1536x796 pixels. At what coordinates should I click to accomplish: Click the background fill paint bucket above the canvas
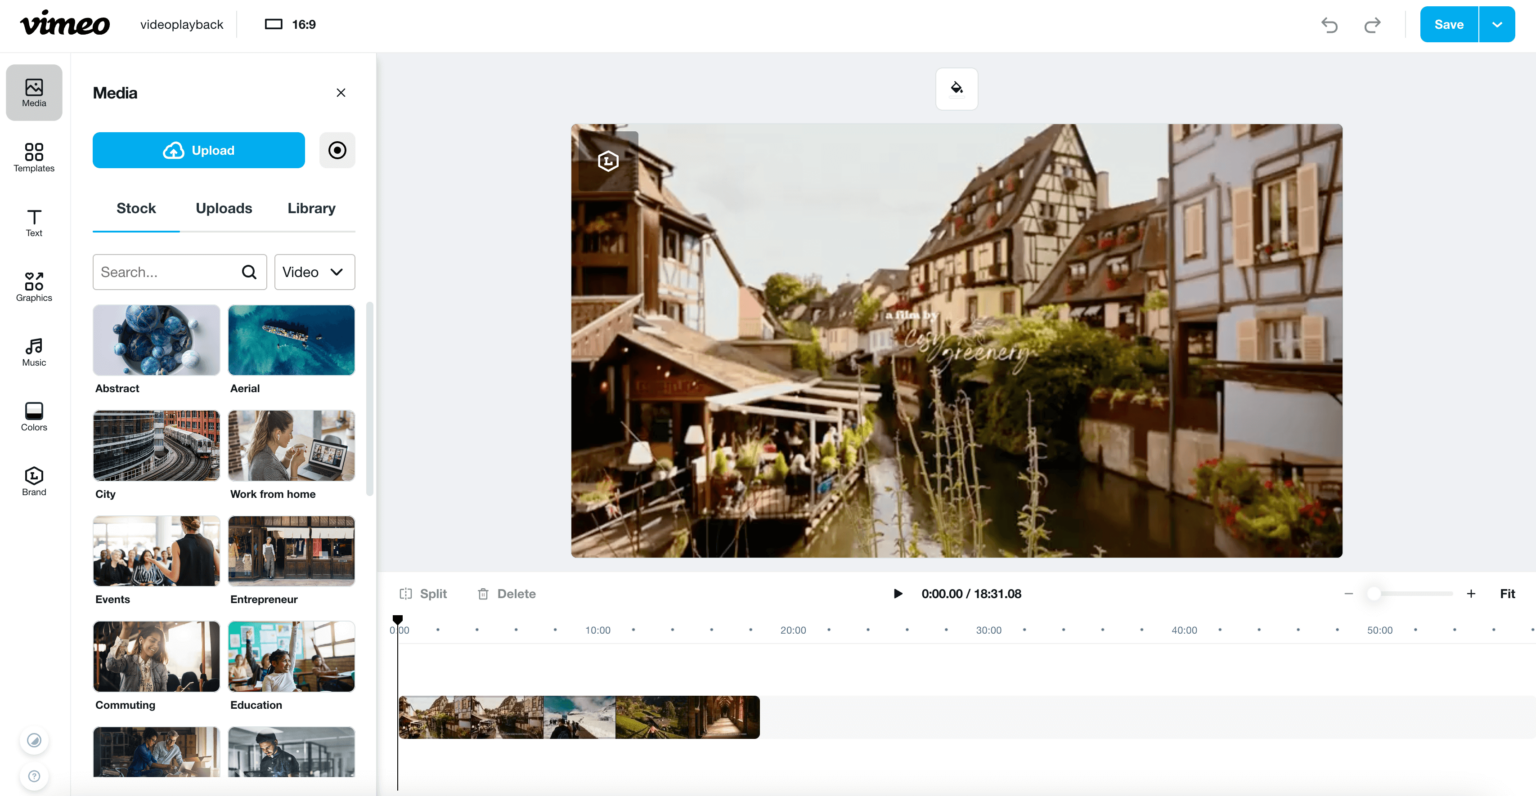pyautogui.click(x=956, y=88)
